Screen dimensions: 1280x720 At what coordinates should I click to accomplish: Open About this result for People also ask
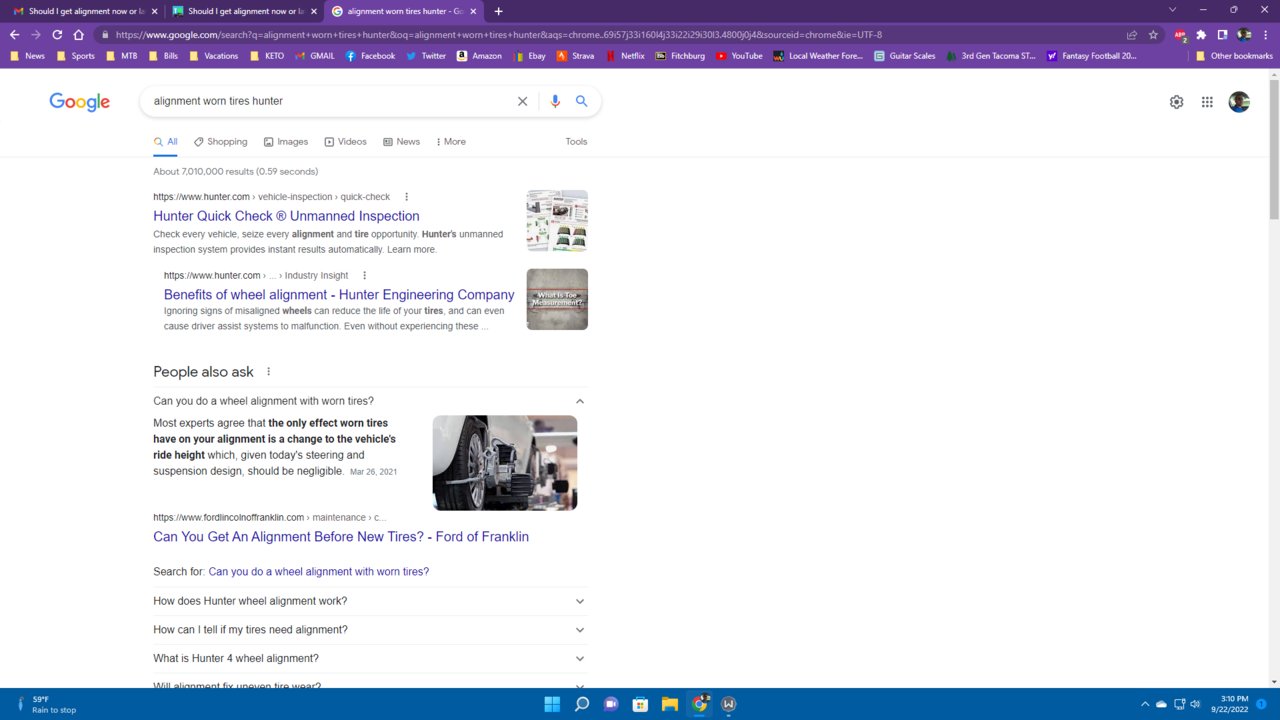pos(268,372)
